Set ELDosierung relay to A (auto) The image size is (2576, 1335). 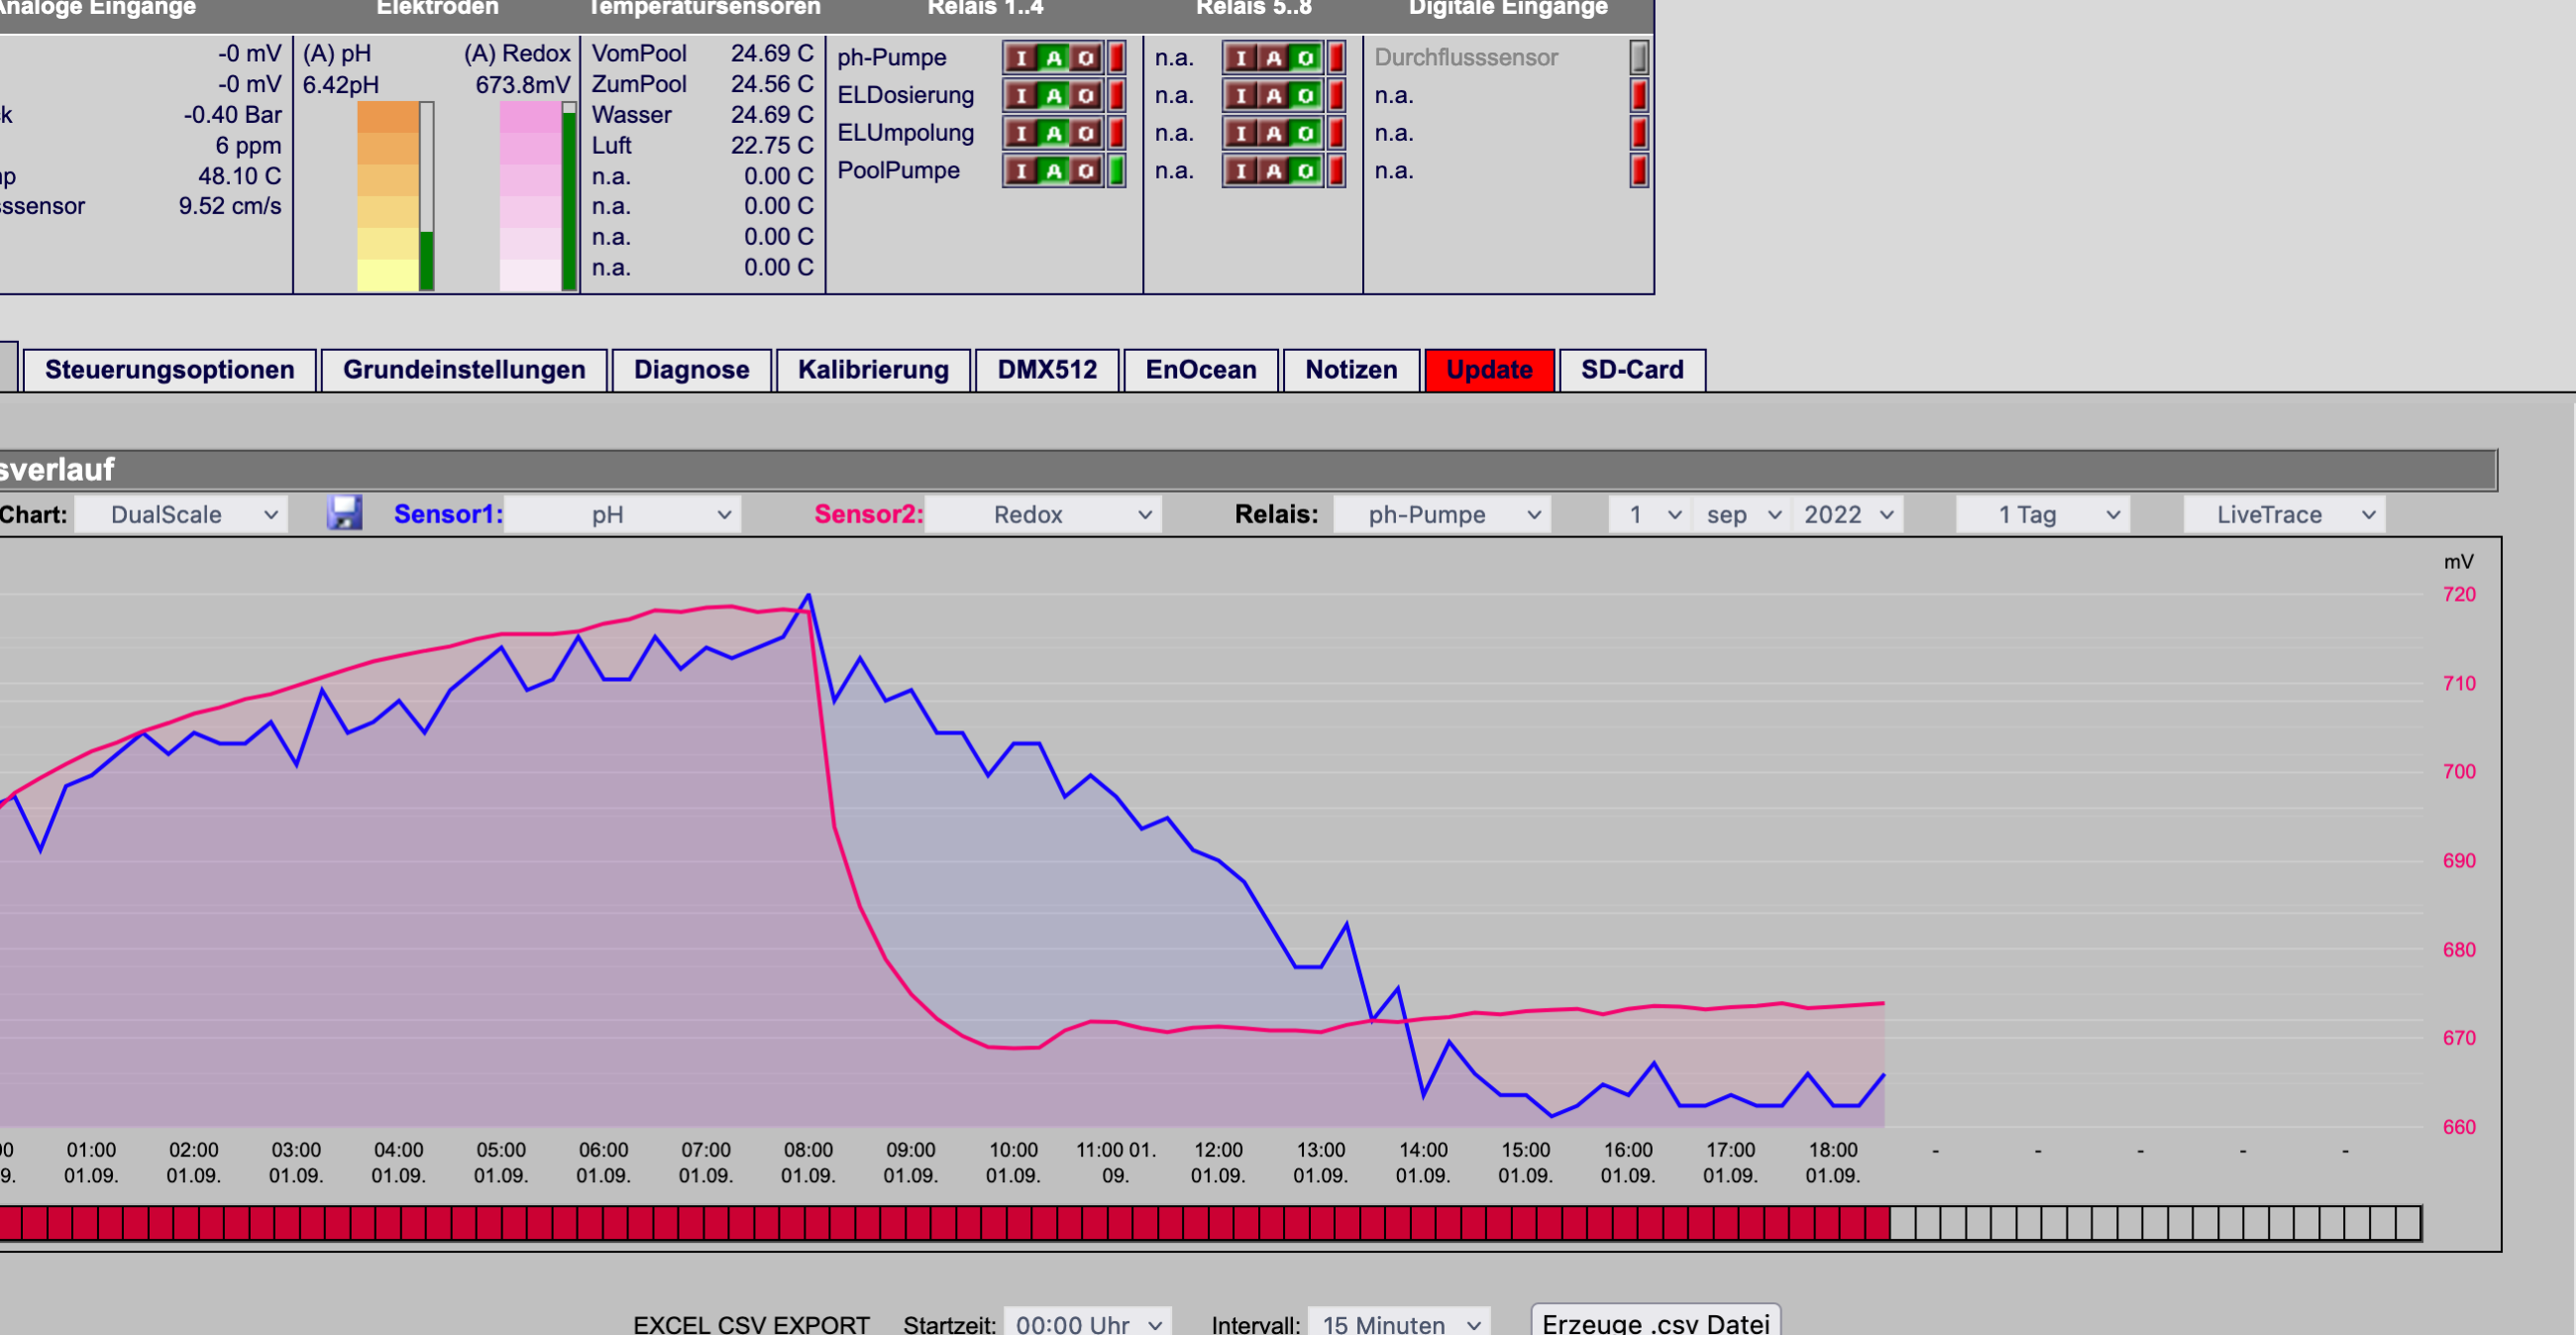pyautogui.click(x=1054, y=95)
